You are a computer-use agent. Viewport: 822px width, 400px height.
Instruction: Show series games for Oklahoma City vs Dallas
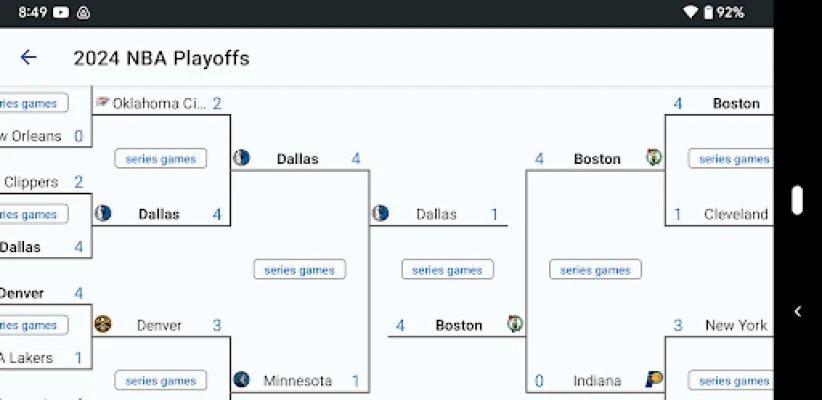coord(161,159)
